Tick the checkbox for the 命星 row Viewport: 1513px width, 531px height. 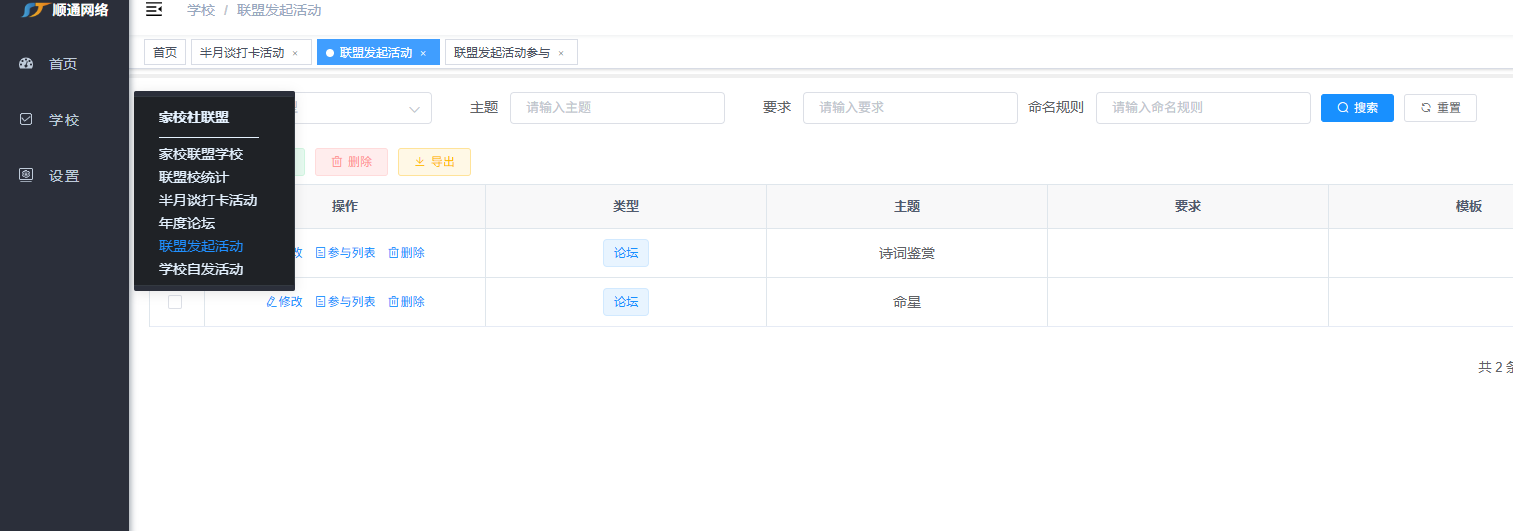(x=175, y=302)
